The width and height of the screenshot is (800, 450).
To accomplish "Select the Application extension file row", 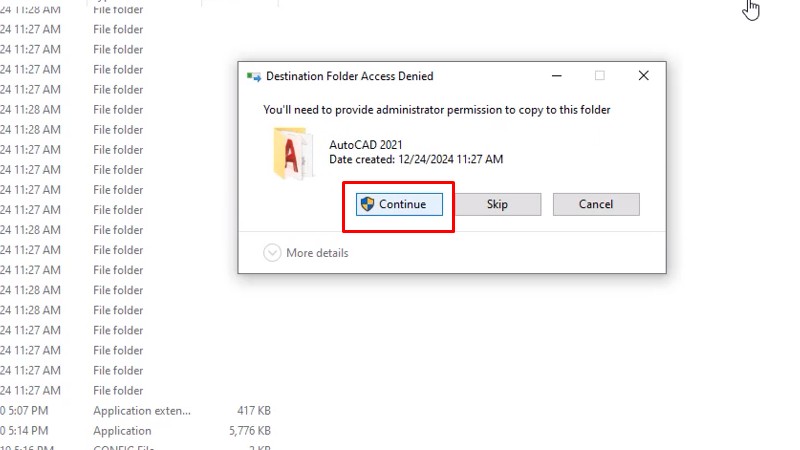I will [141, 410].
